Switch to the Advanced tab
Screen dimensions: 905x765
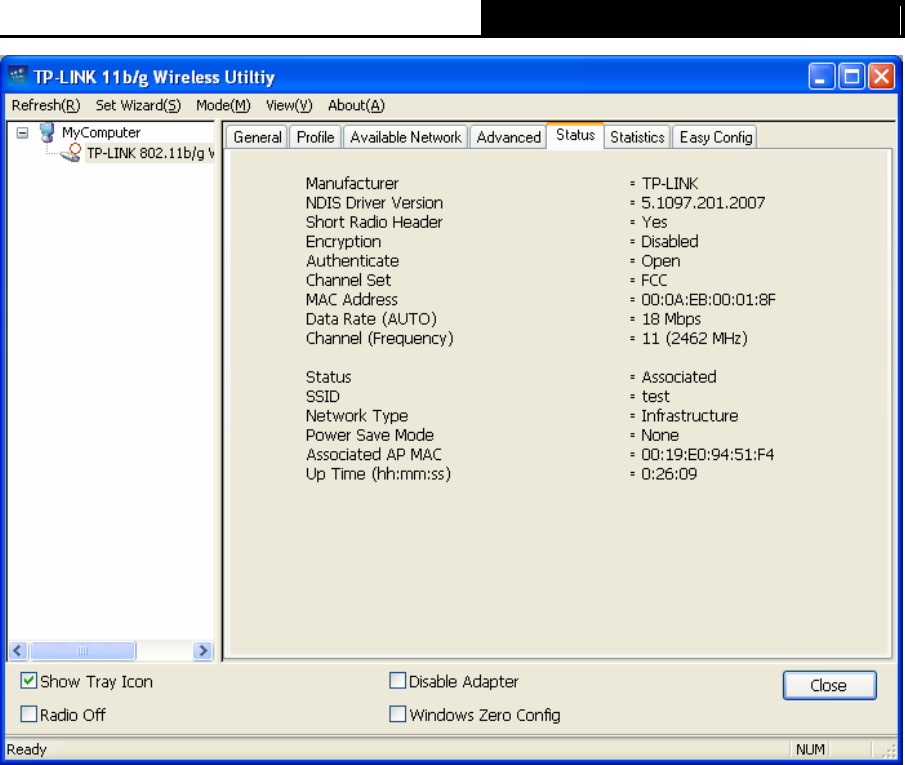pos(508,137)
